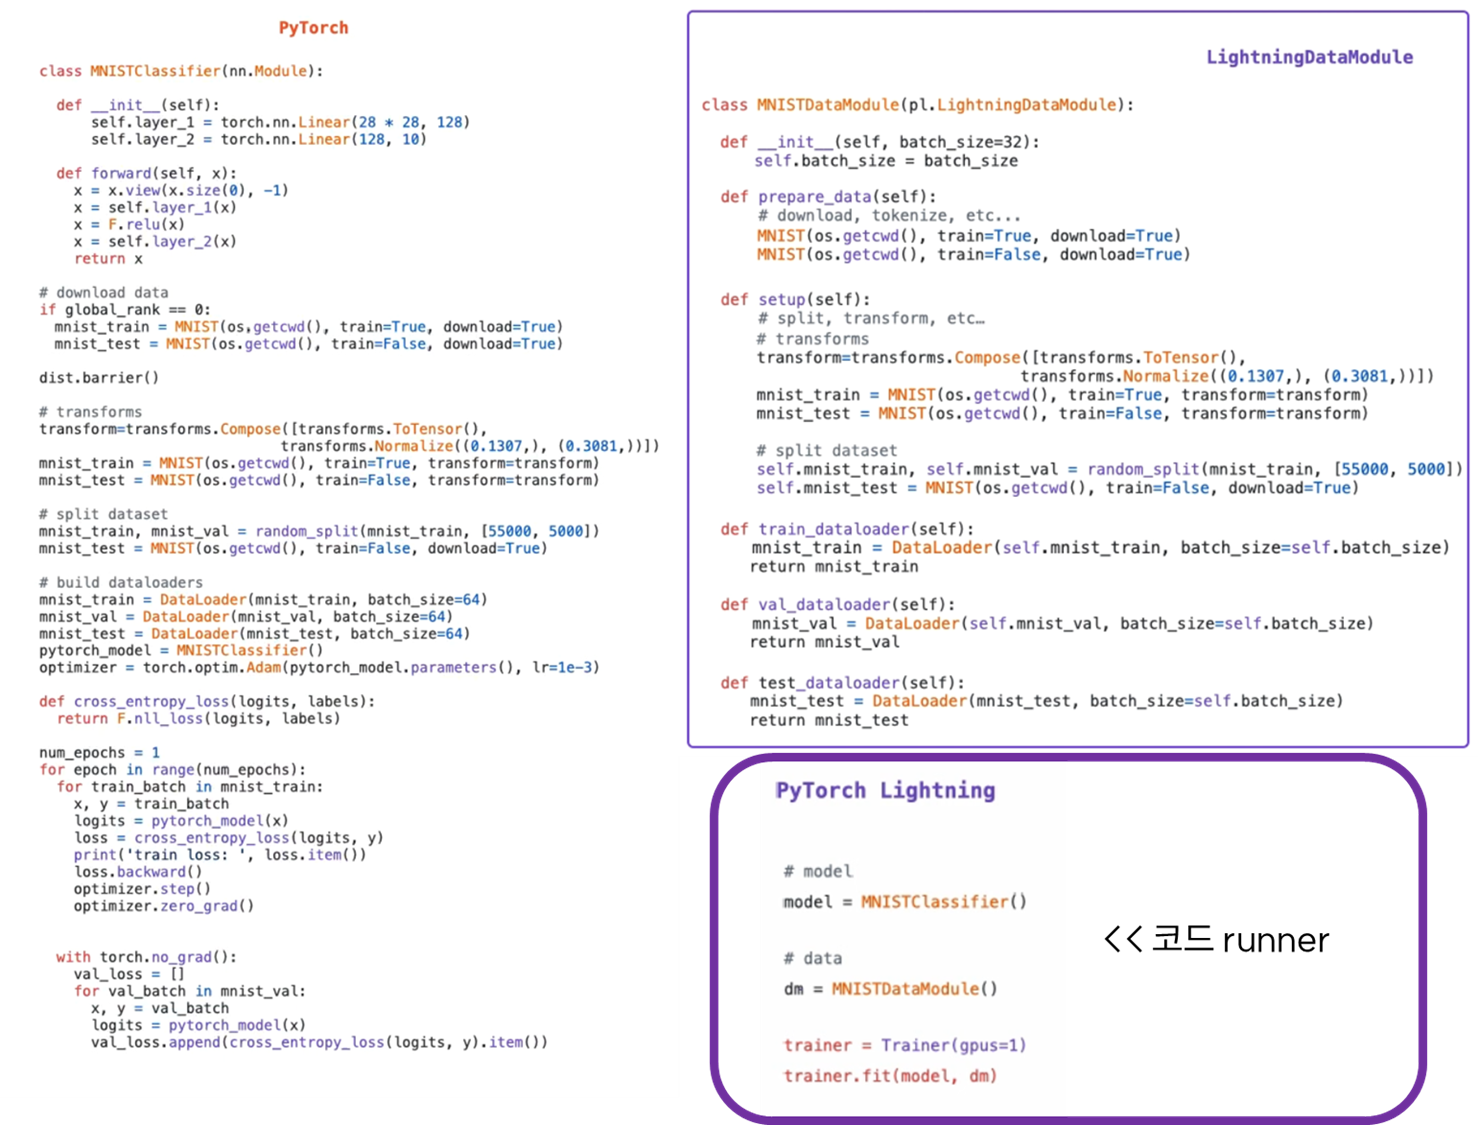
Task: Click the line "num_epochs = 1"
Action: [x=99, y=752]
